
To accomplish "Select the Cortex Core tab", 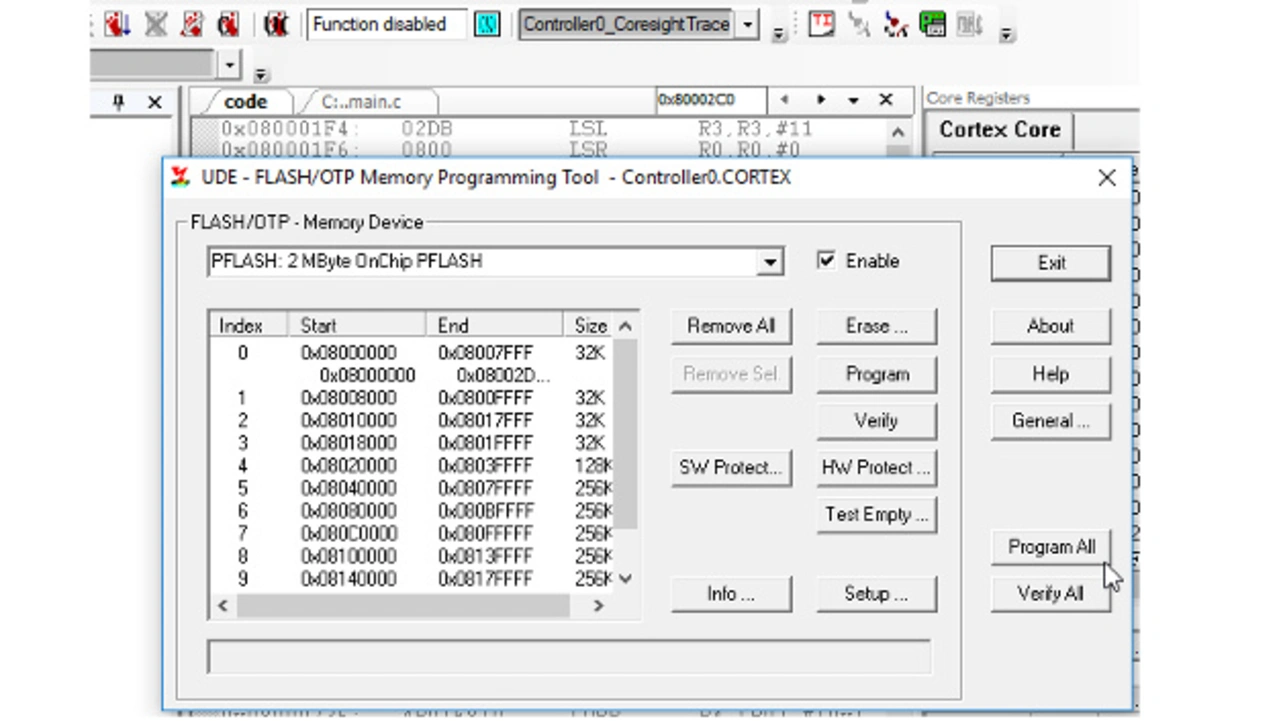I will coord(1000,130).
